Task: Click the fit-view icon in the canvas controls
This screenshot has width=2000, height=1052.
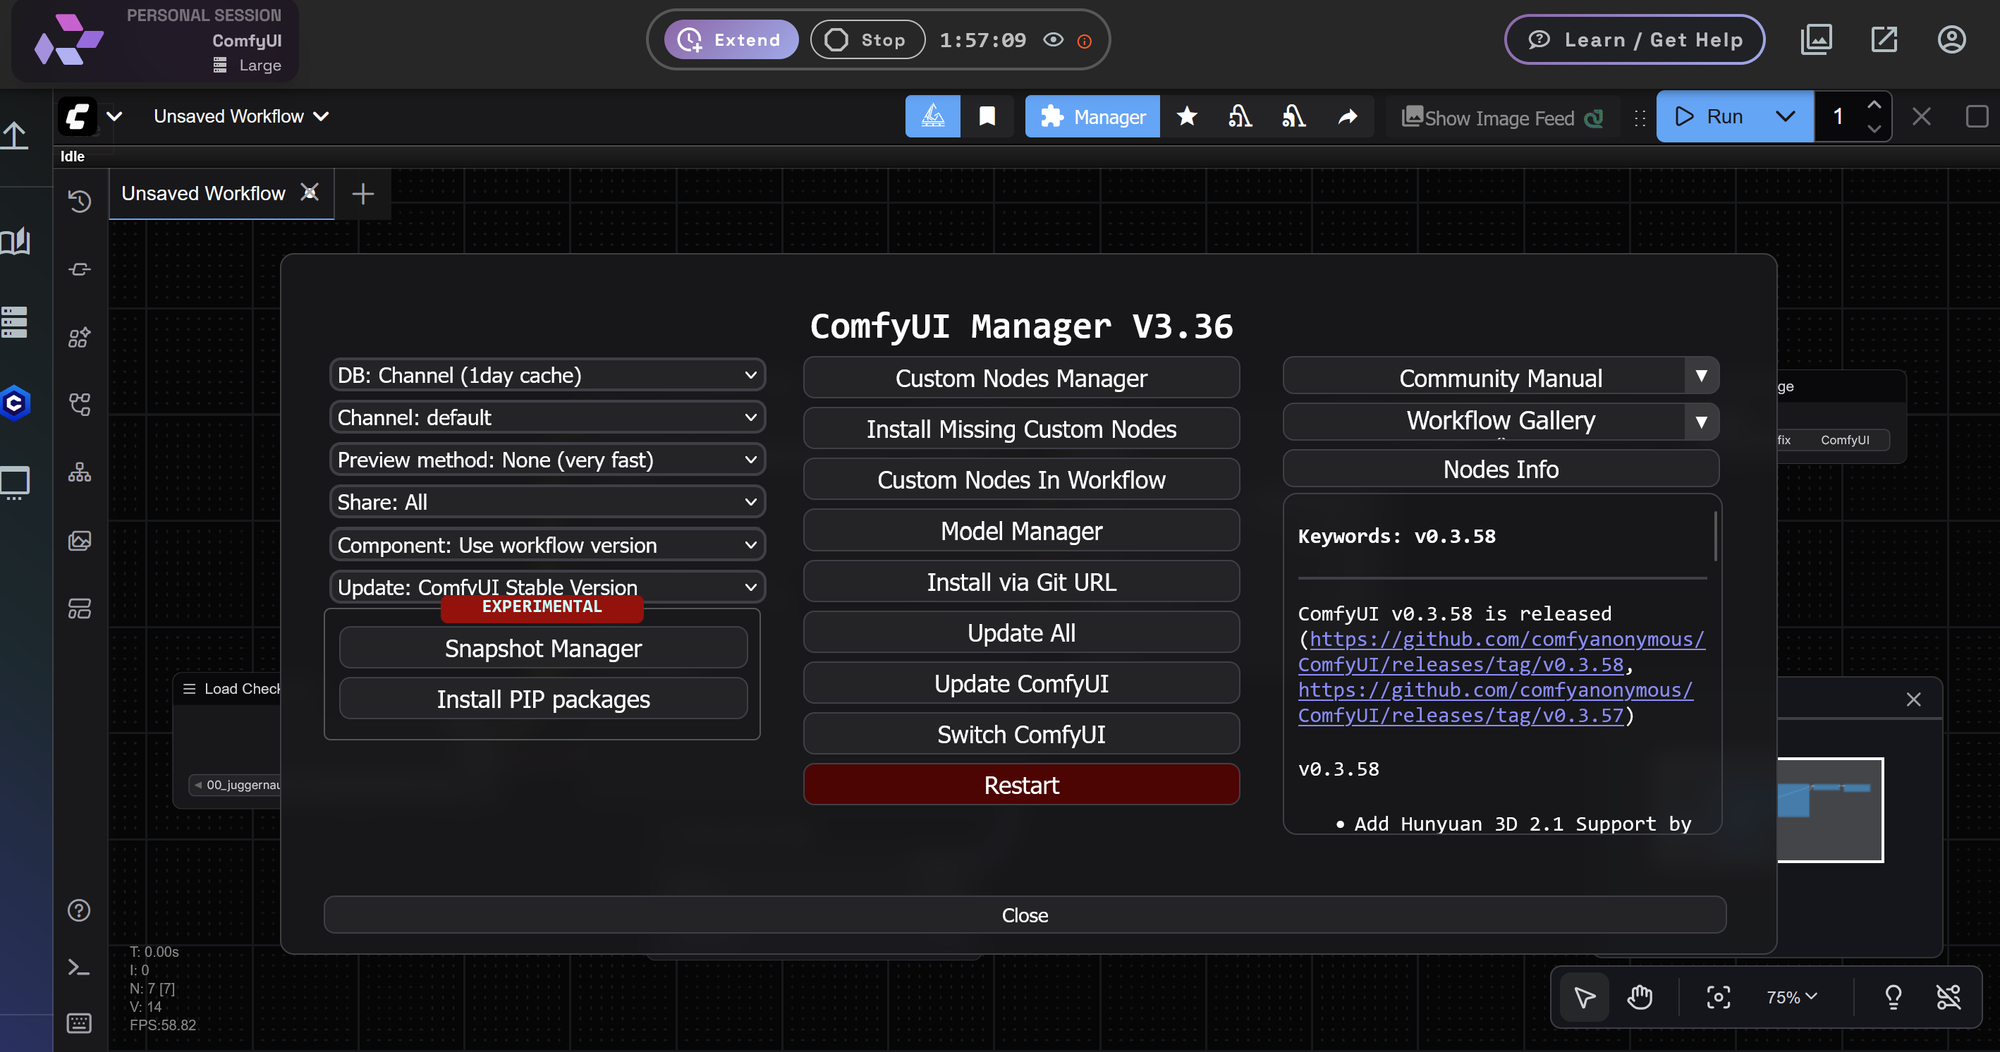Action: click(x=1717, y=997)
